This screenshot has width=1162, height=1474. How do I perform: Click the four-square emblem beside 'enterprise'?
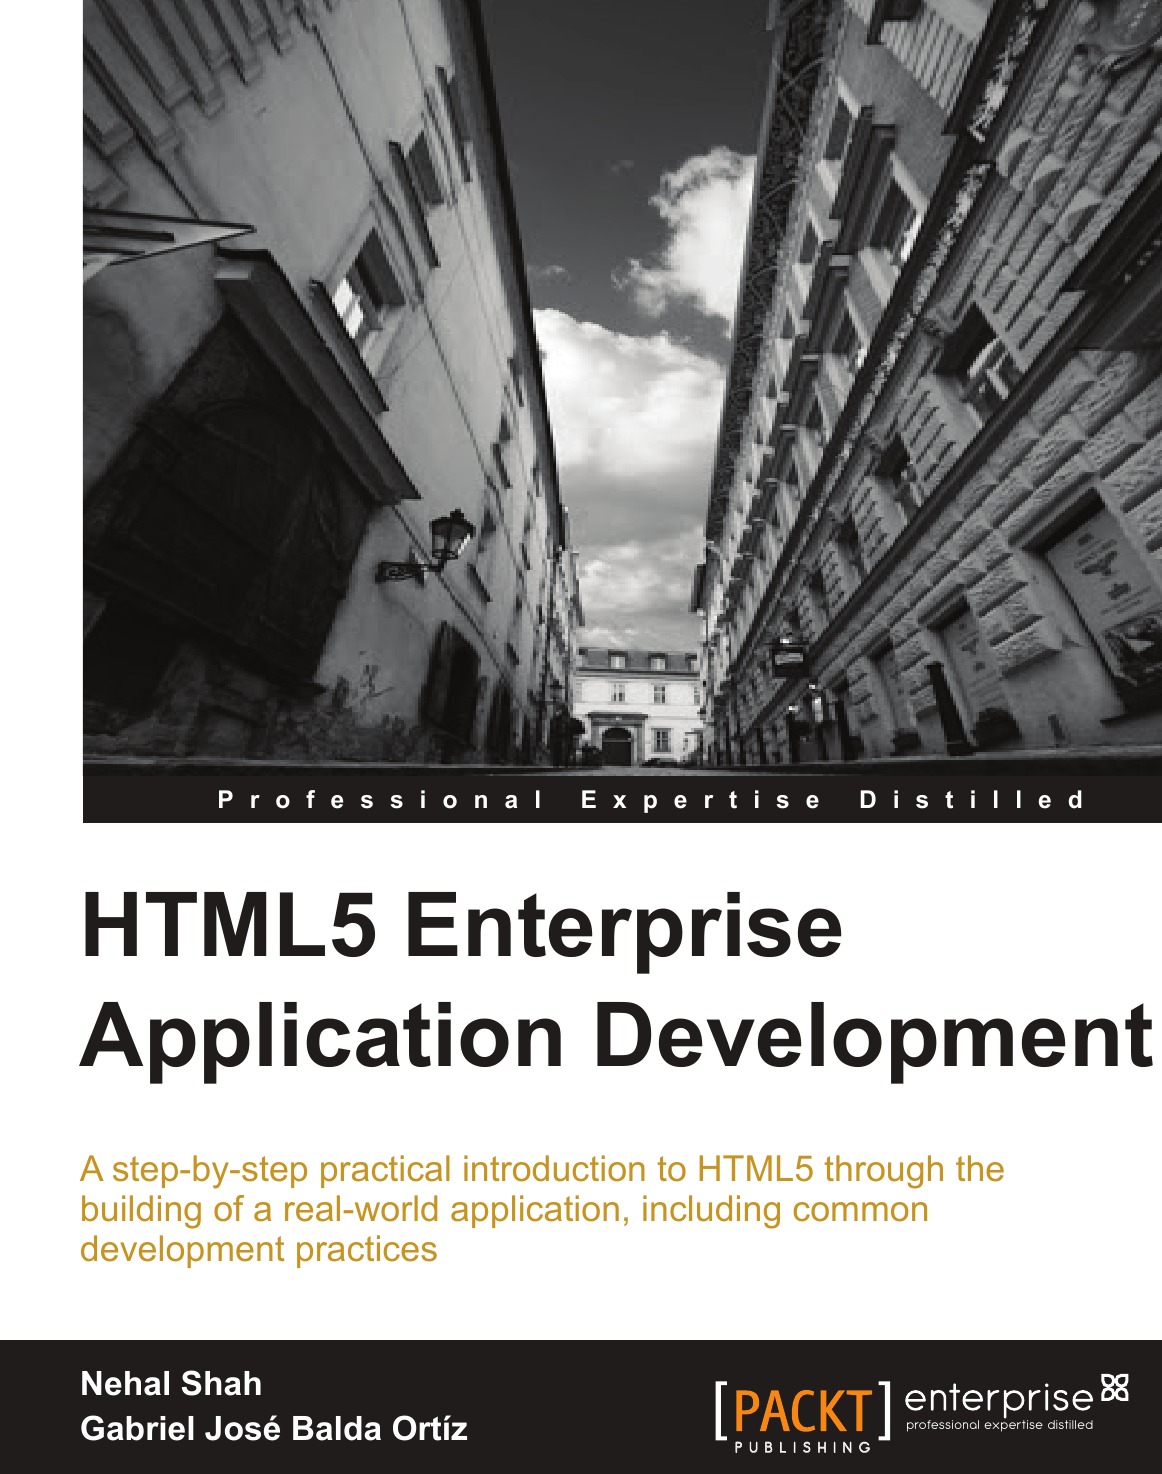1114,1387
